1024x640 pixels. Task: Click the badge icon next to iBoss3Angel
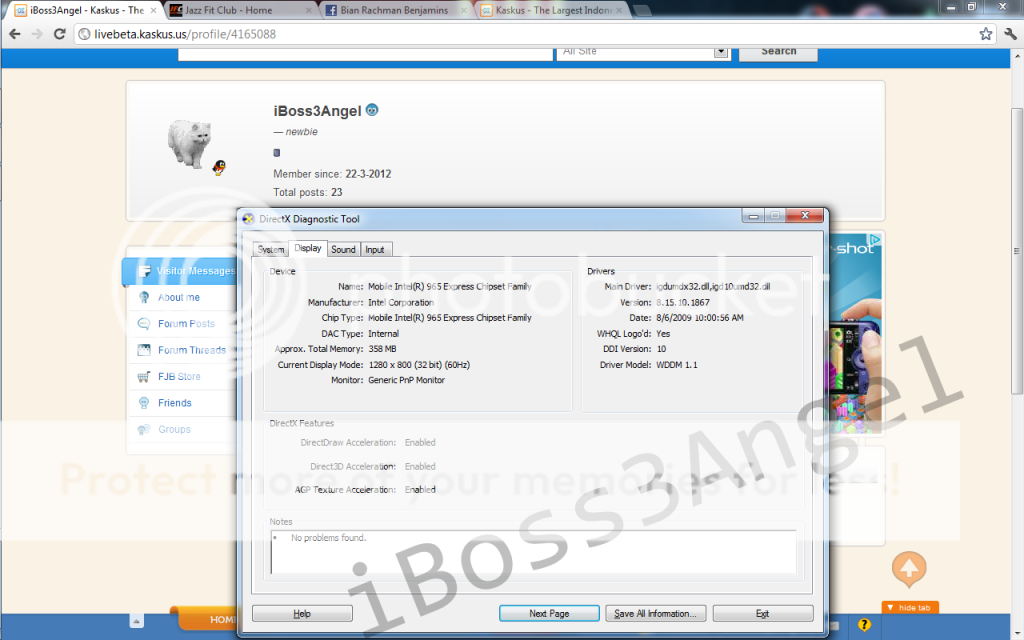click(x=372, y=110)
